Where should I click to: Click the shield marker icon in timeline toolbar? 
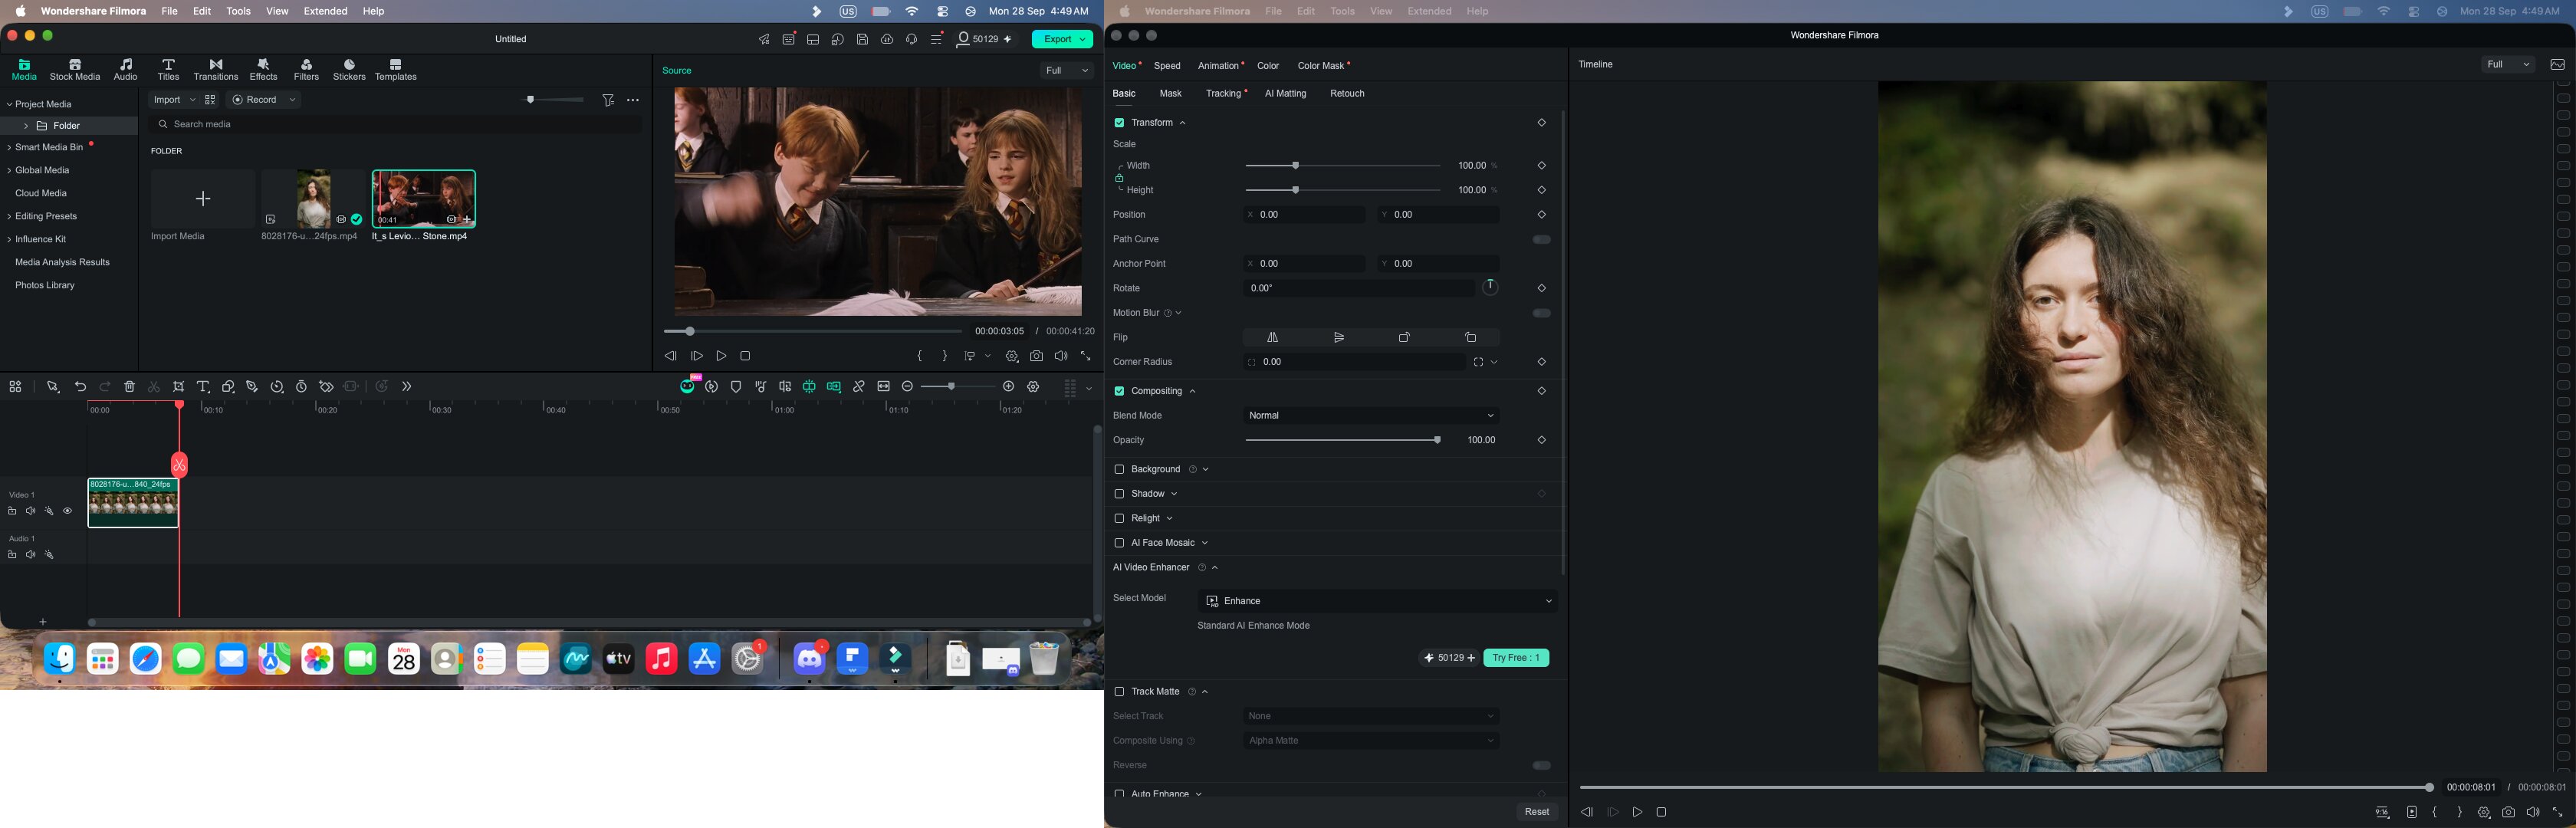tap(736, 387)
